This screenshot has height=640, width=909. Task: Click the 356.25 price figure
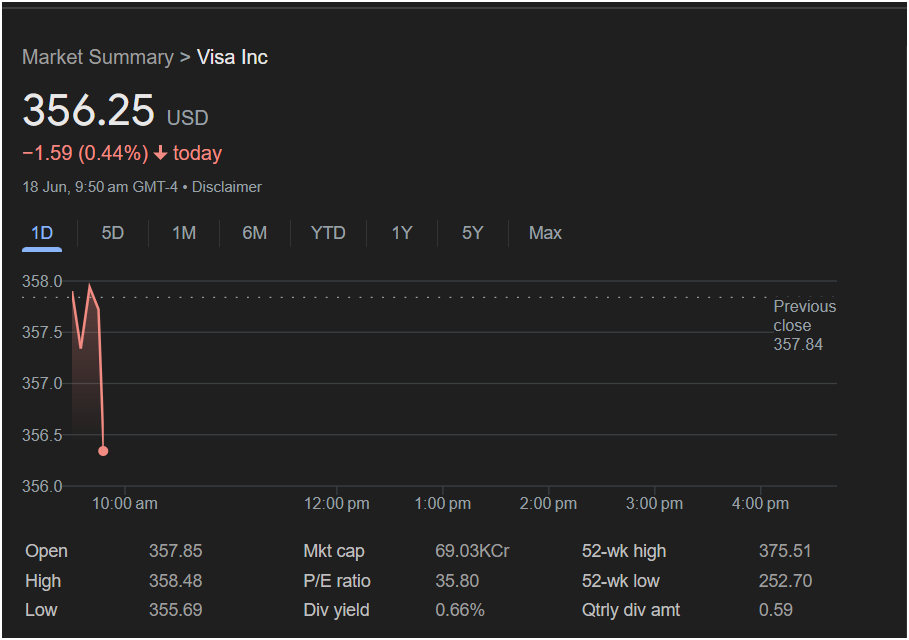(88, 110)
